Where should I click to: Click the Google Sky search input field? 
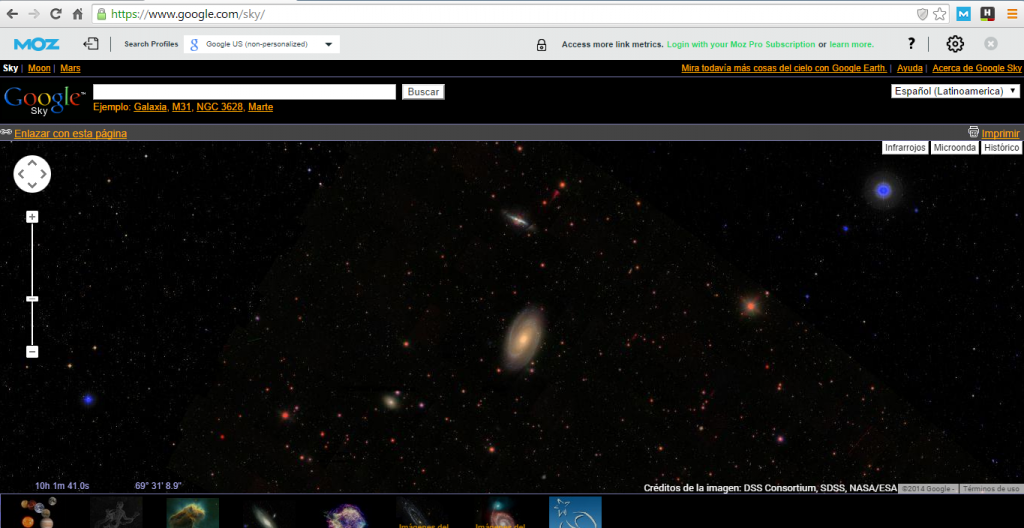[x=244, y=91]
